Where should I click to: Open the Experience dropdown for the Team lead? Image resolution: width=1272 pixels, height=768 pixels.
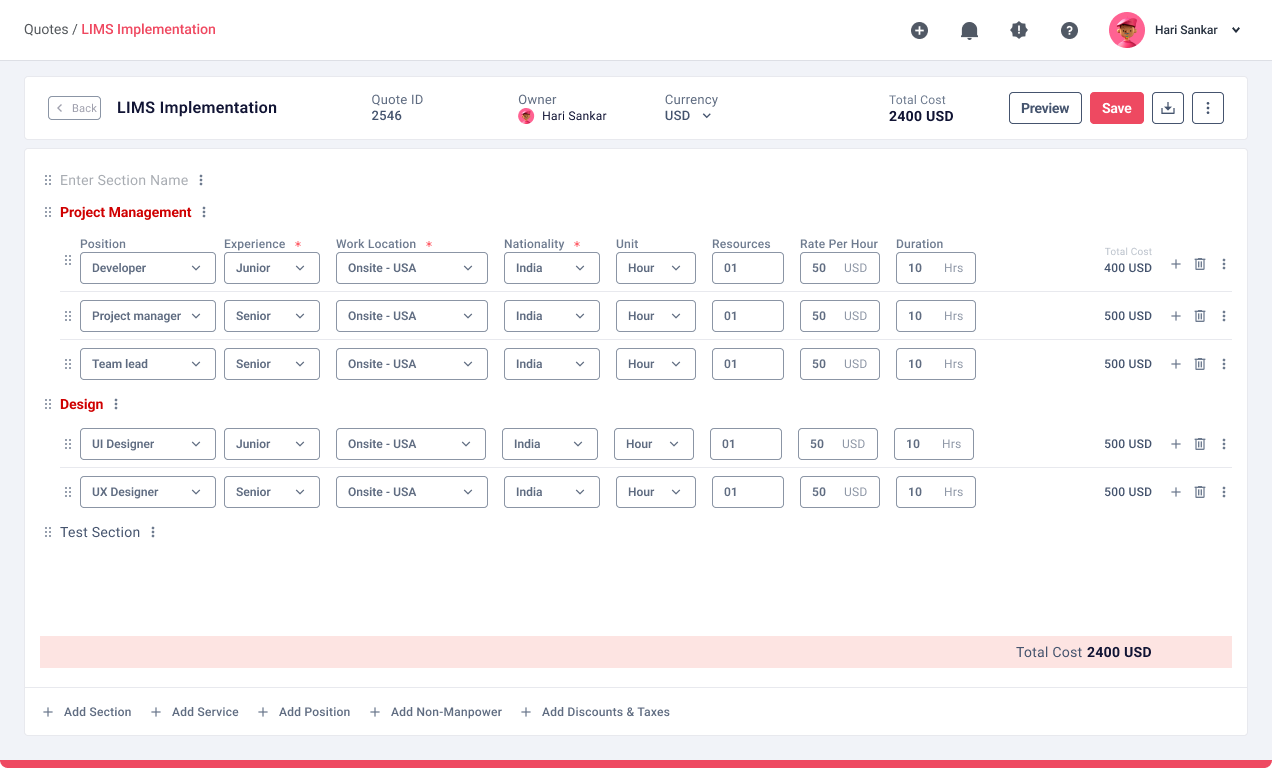pos(272,364)
